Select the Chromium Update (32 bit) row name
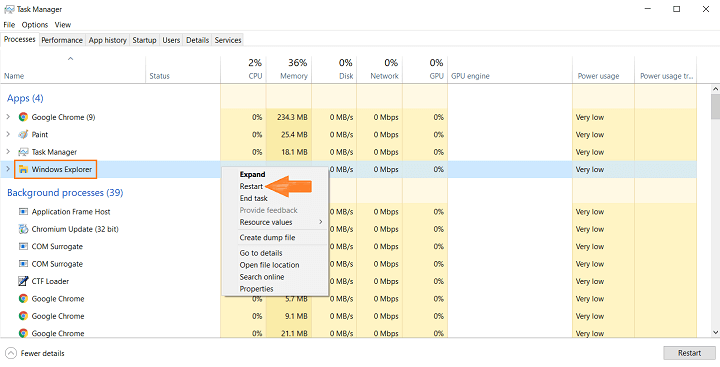The width and height of the screenshot is (720, 367). pyautogui.click(x=75, y=229)
